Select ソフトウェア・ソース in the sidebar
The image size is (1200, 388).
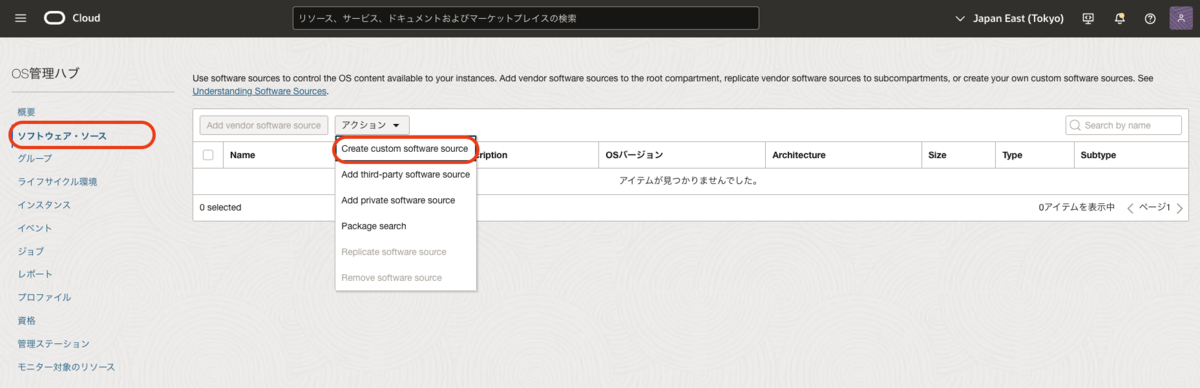[x=62, y=135]
